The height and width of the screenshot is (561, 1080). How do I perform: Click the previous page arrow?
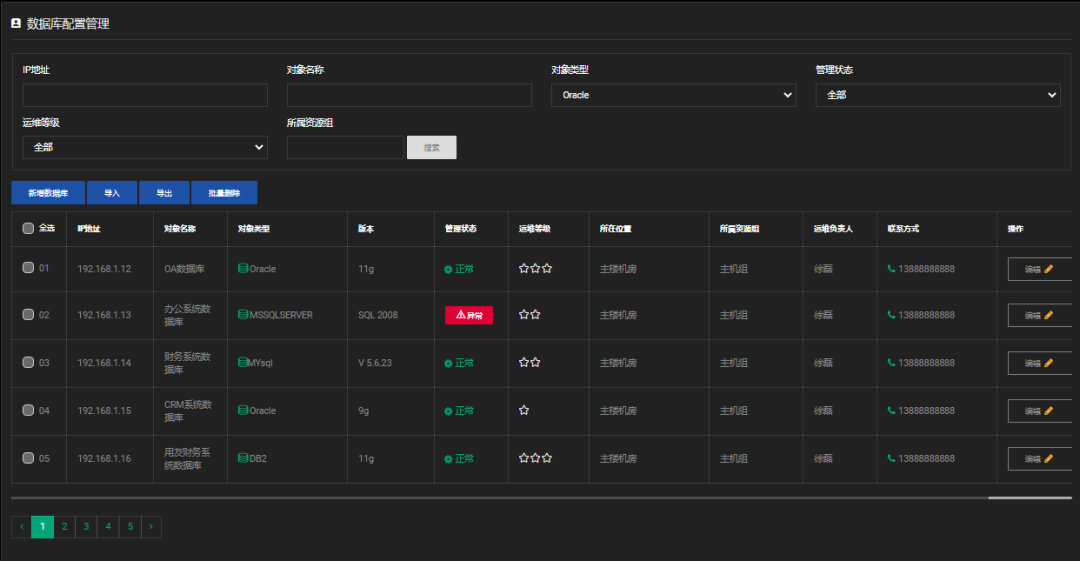point(21,527)
